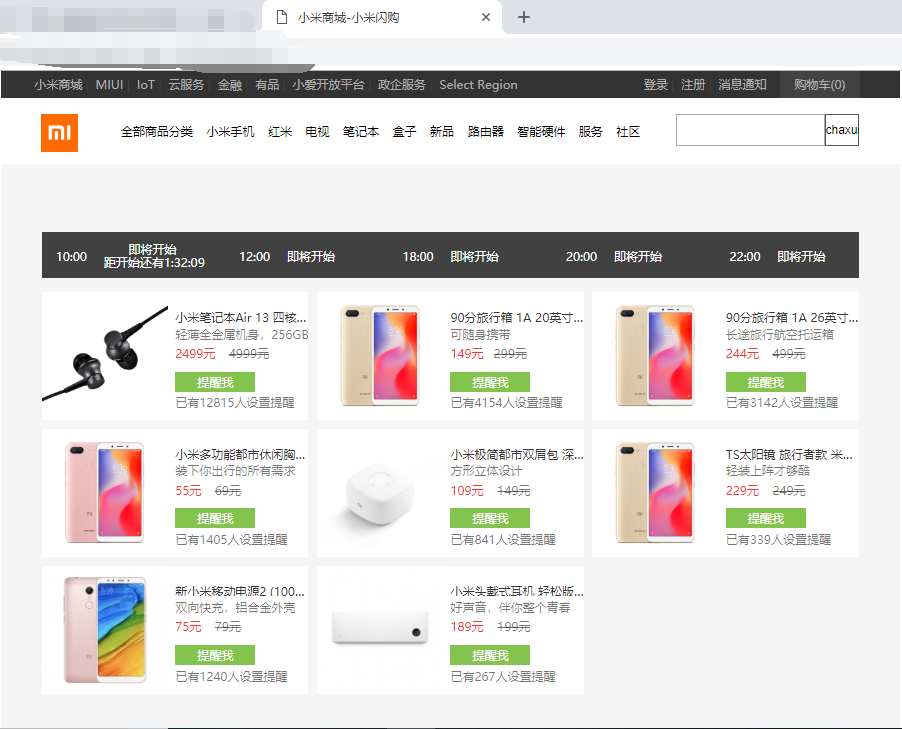This screenshot has height=729, width=902.
Task: Open phone image beside 90分旅行箱 1A 20英寸
Action: click(x=380, y=356)
